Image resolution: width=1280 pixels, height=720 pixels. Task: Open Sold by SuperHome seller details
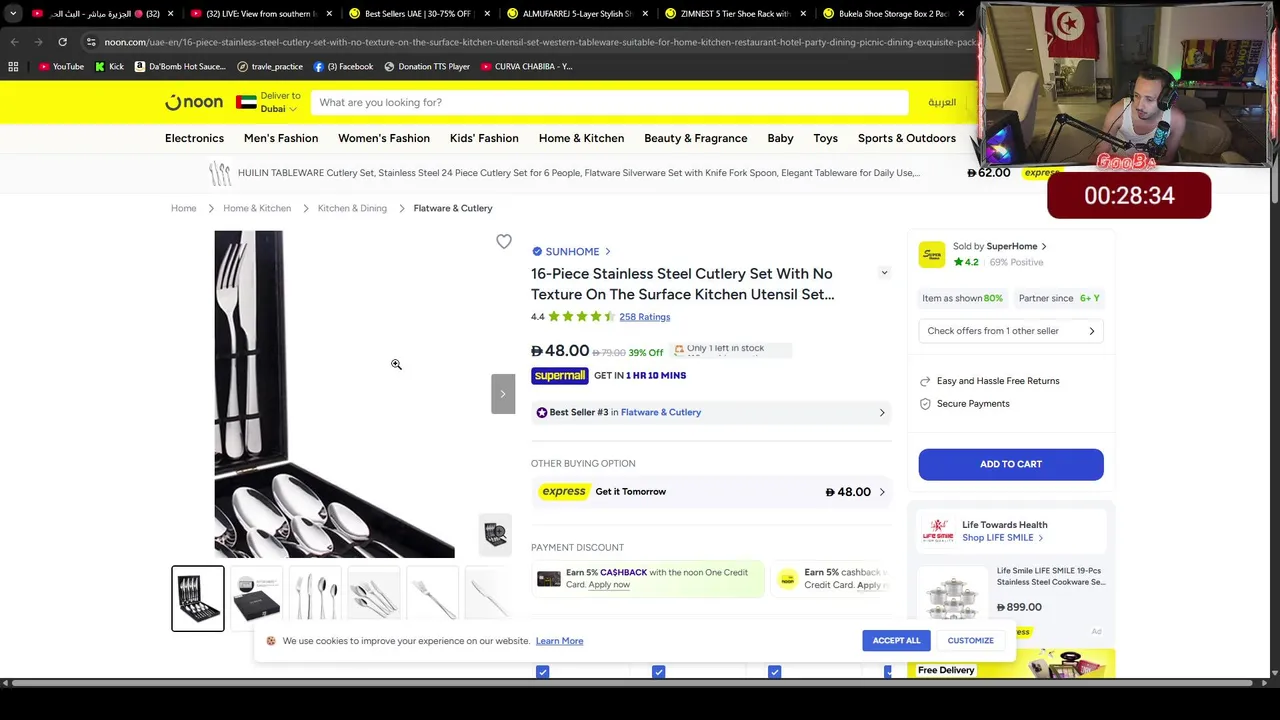point(1000,246)
